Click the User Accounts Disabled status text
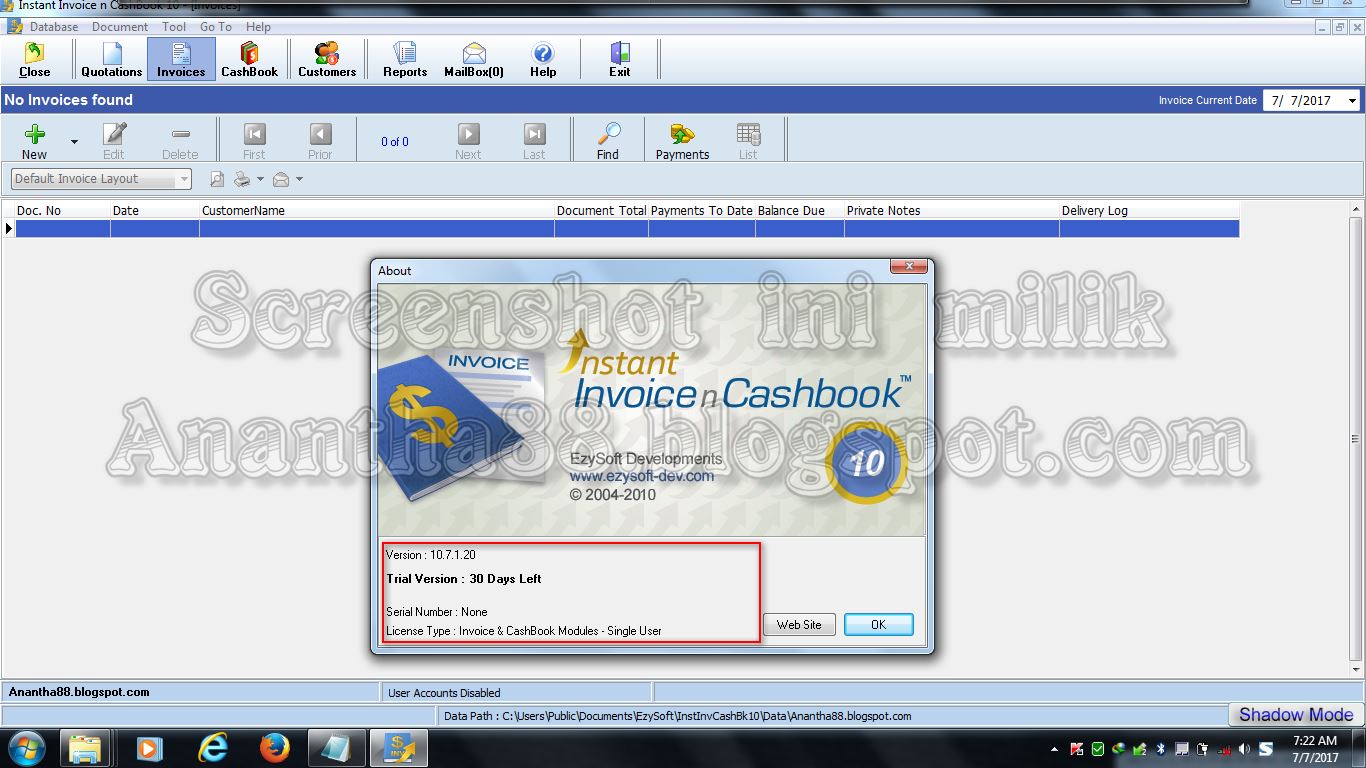1366x768 pixels. tap(444, 692)
